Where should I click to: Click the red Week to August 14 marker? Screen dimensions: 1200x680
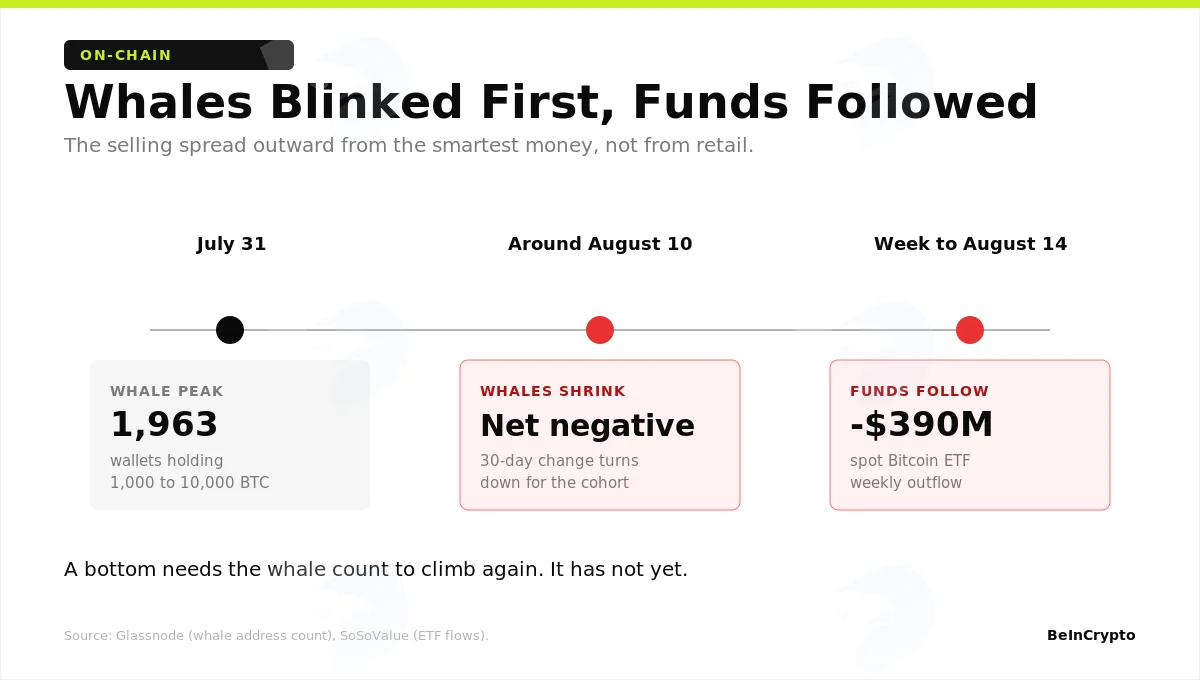970,330
